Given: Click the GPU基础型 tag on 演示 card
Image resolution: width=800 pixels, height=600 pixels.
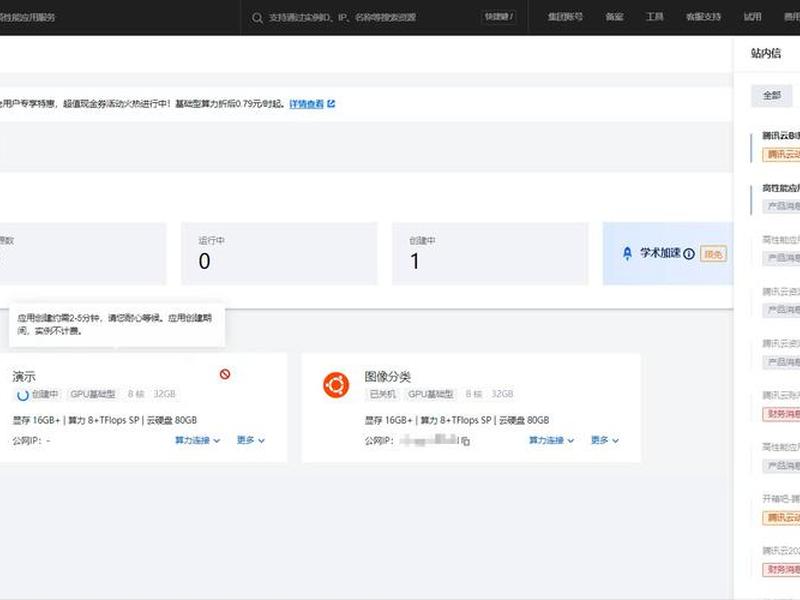Looking at the screenshot, I should (93, 394).
